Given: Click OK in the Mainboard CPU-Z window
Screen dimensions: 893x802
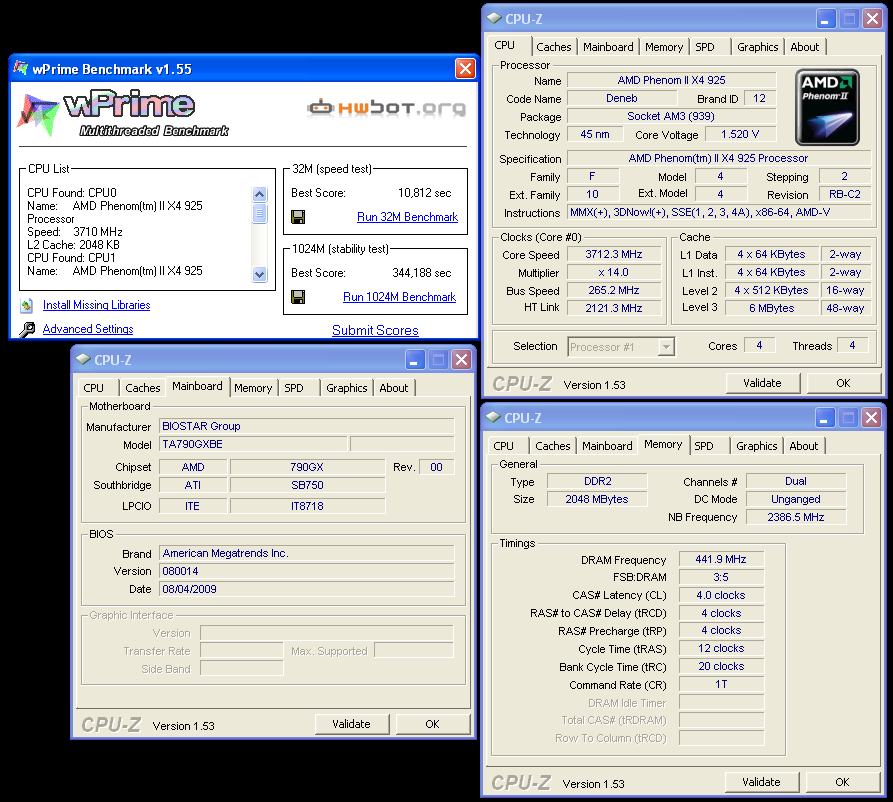Looking at the screenshot, I should coord(432,724).
